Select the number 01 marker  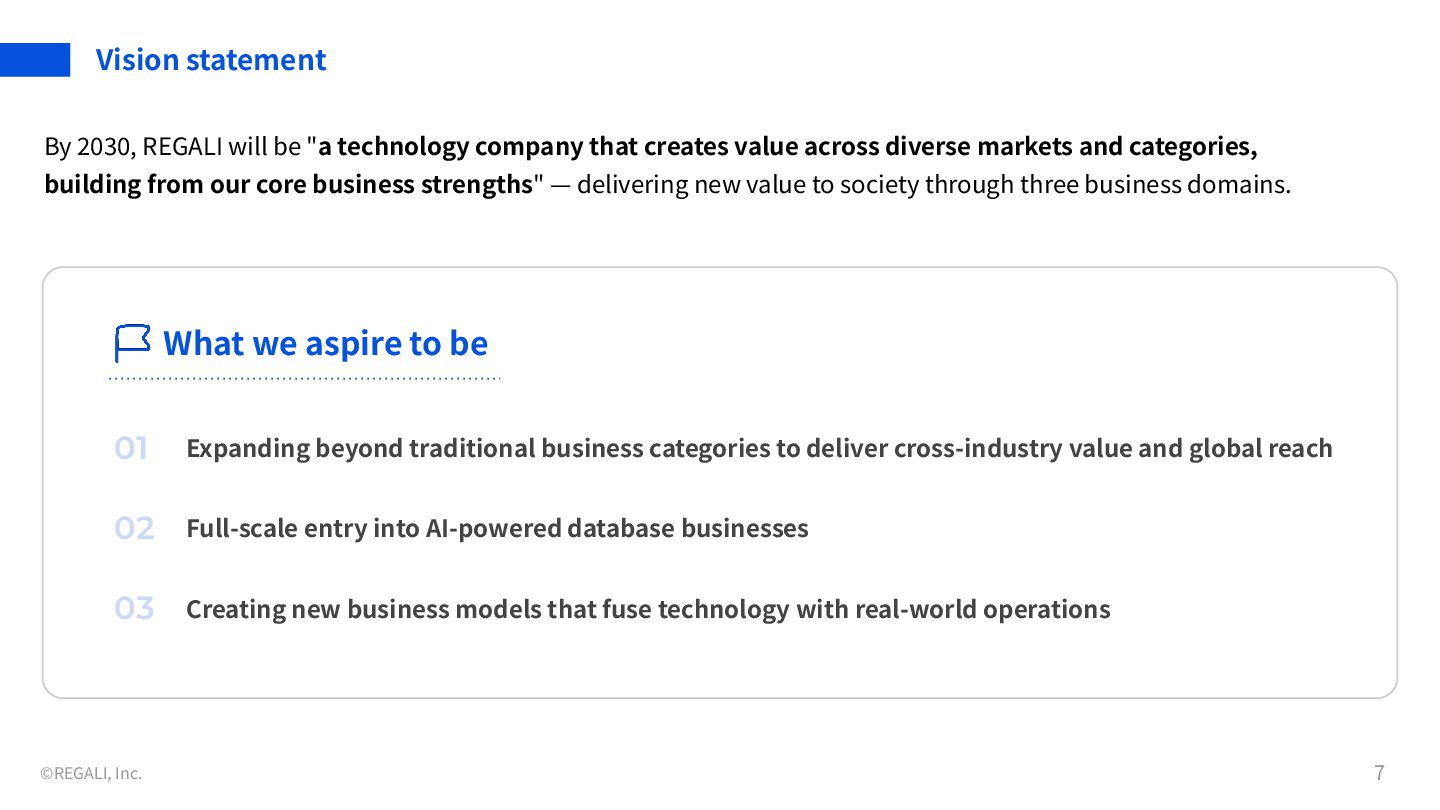click(131, 448)
